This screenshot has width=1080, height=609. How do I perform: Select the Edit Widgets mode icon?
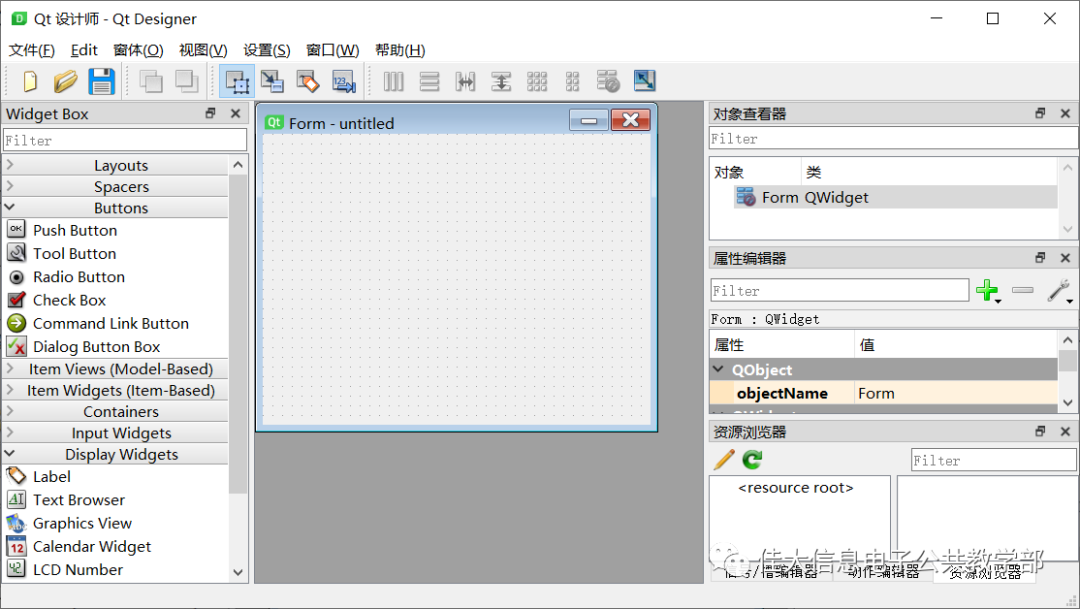click(x=237, y=82)
